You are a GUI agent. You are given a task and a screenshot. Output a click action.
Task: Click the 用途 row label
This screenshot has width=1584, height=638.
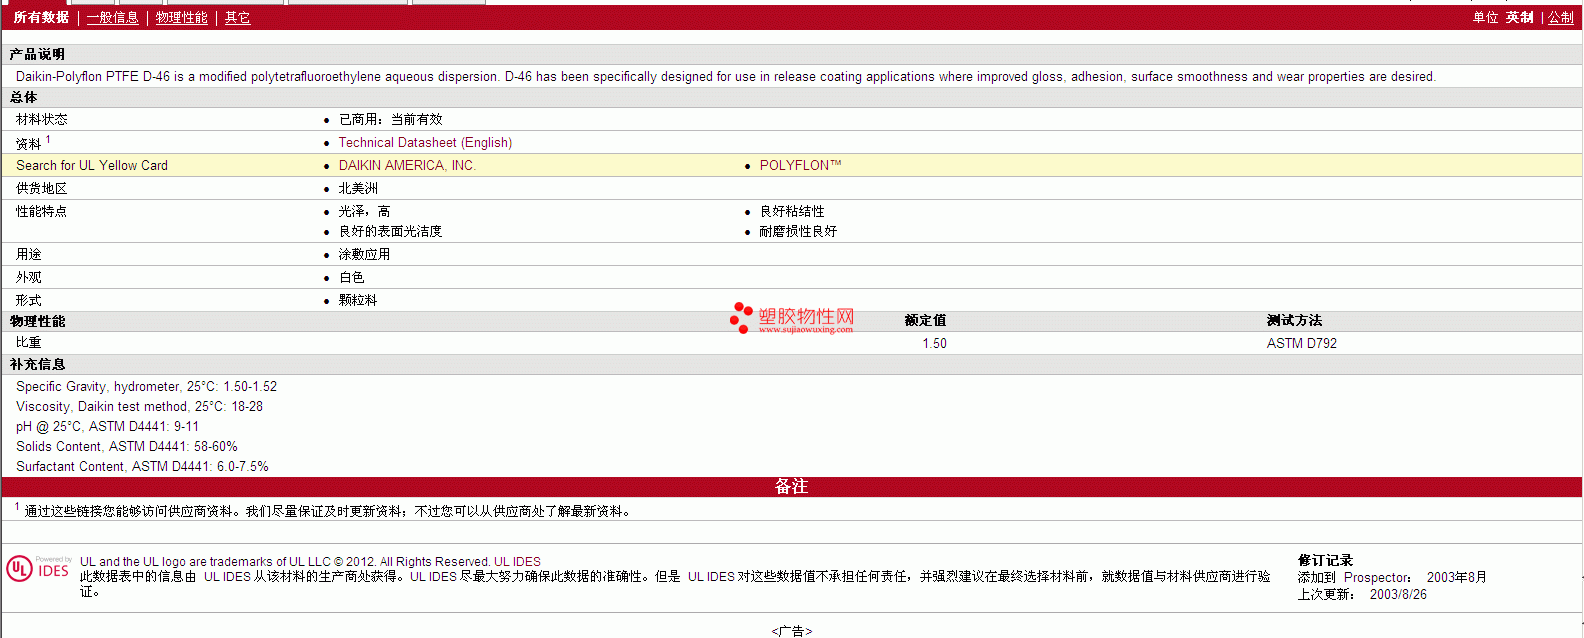[29, 255]
